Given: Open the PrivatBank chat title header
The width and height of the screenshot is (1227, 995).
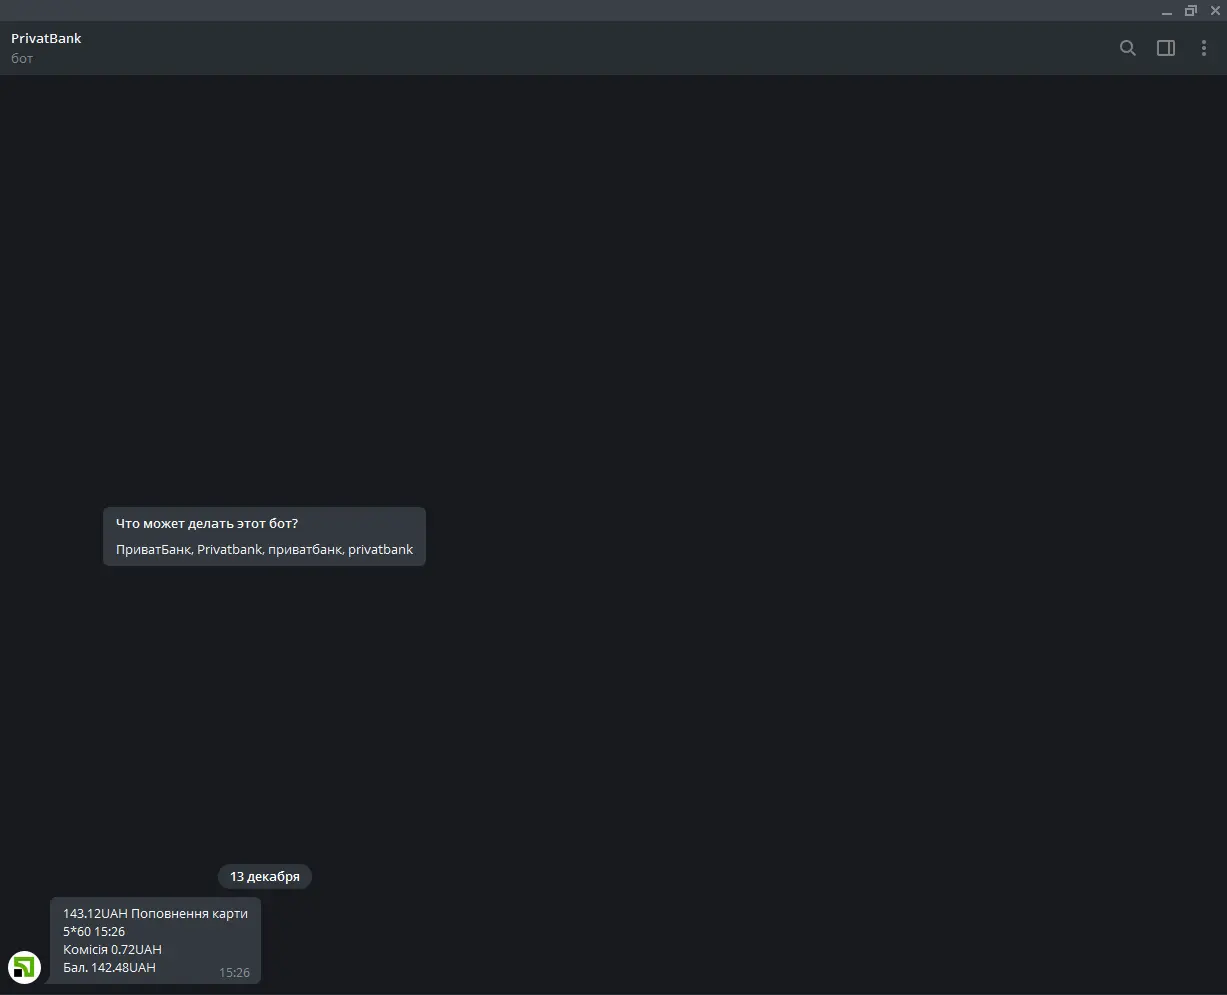Looking at the screenshot, I should pos(46,38).
